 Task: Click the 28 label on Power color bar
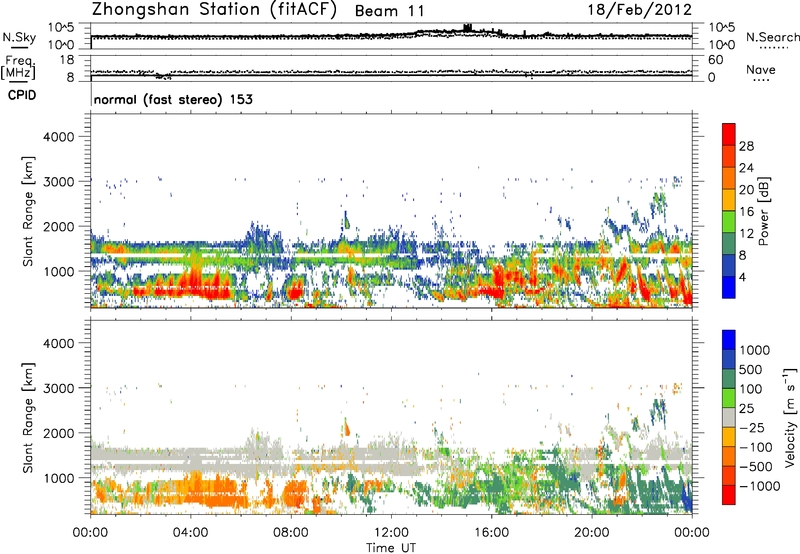(746, 146)
